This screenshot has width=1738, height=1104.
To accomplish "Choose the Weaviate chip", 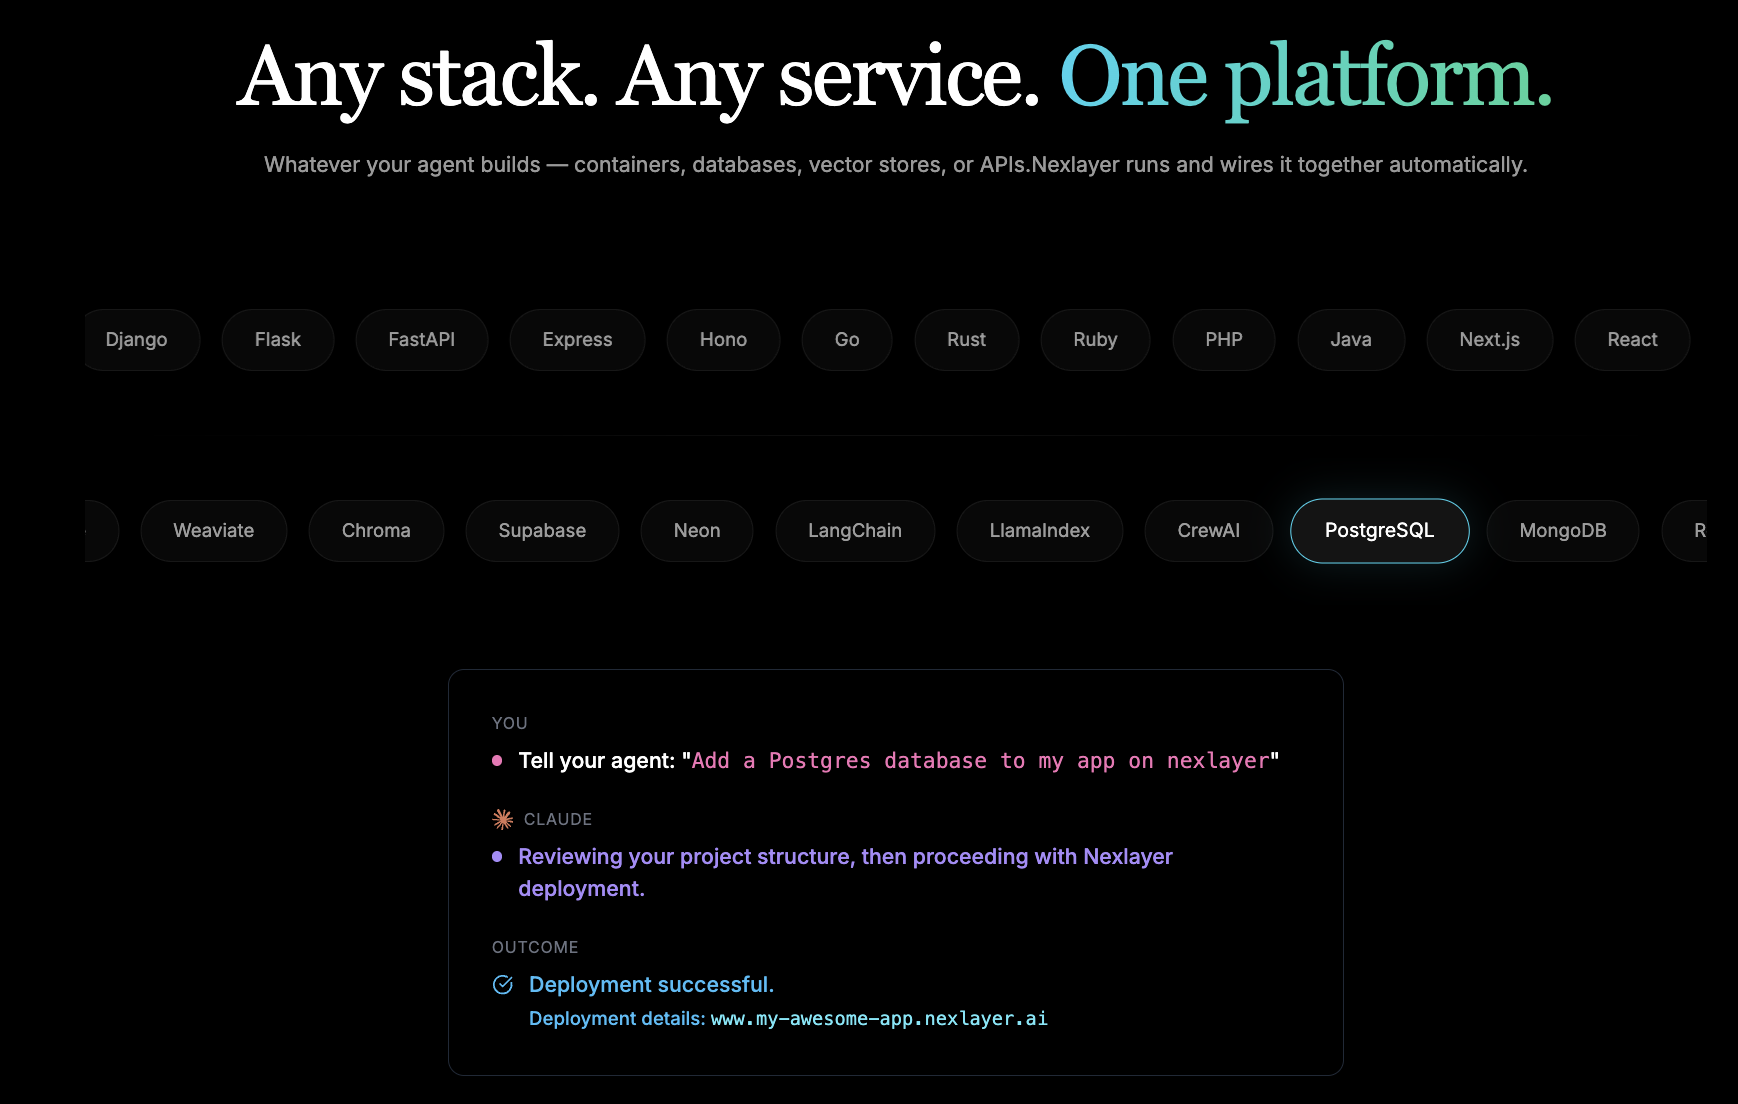I will [214, 531].
